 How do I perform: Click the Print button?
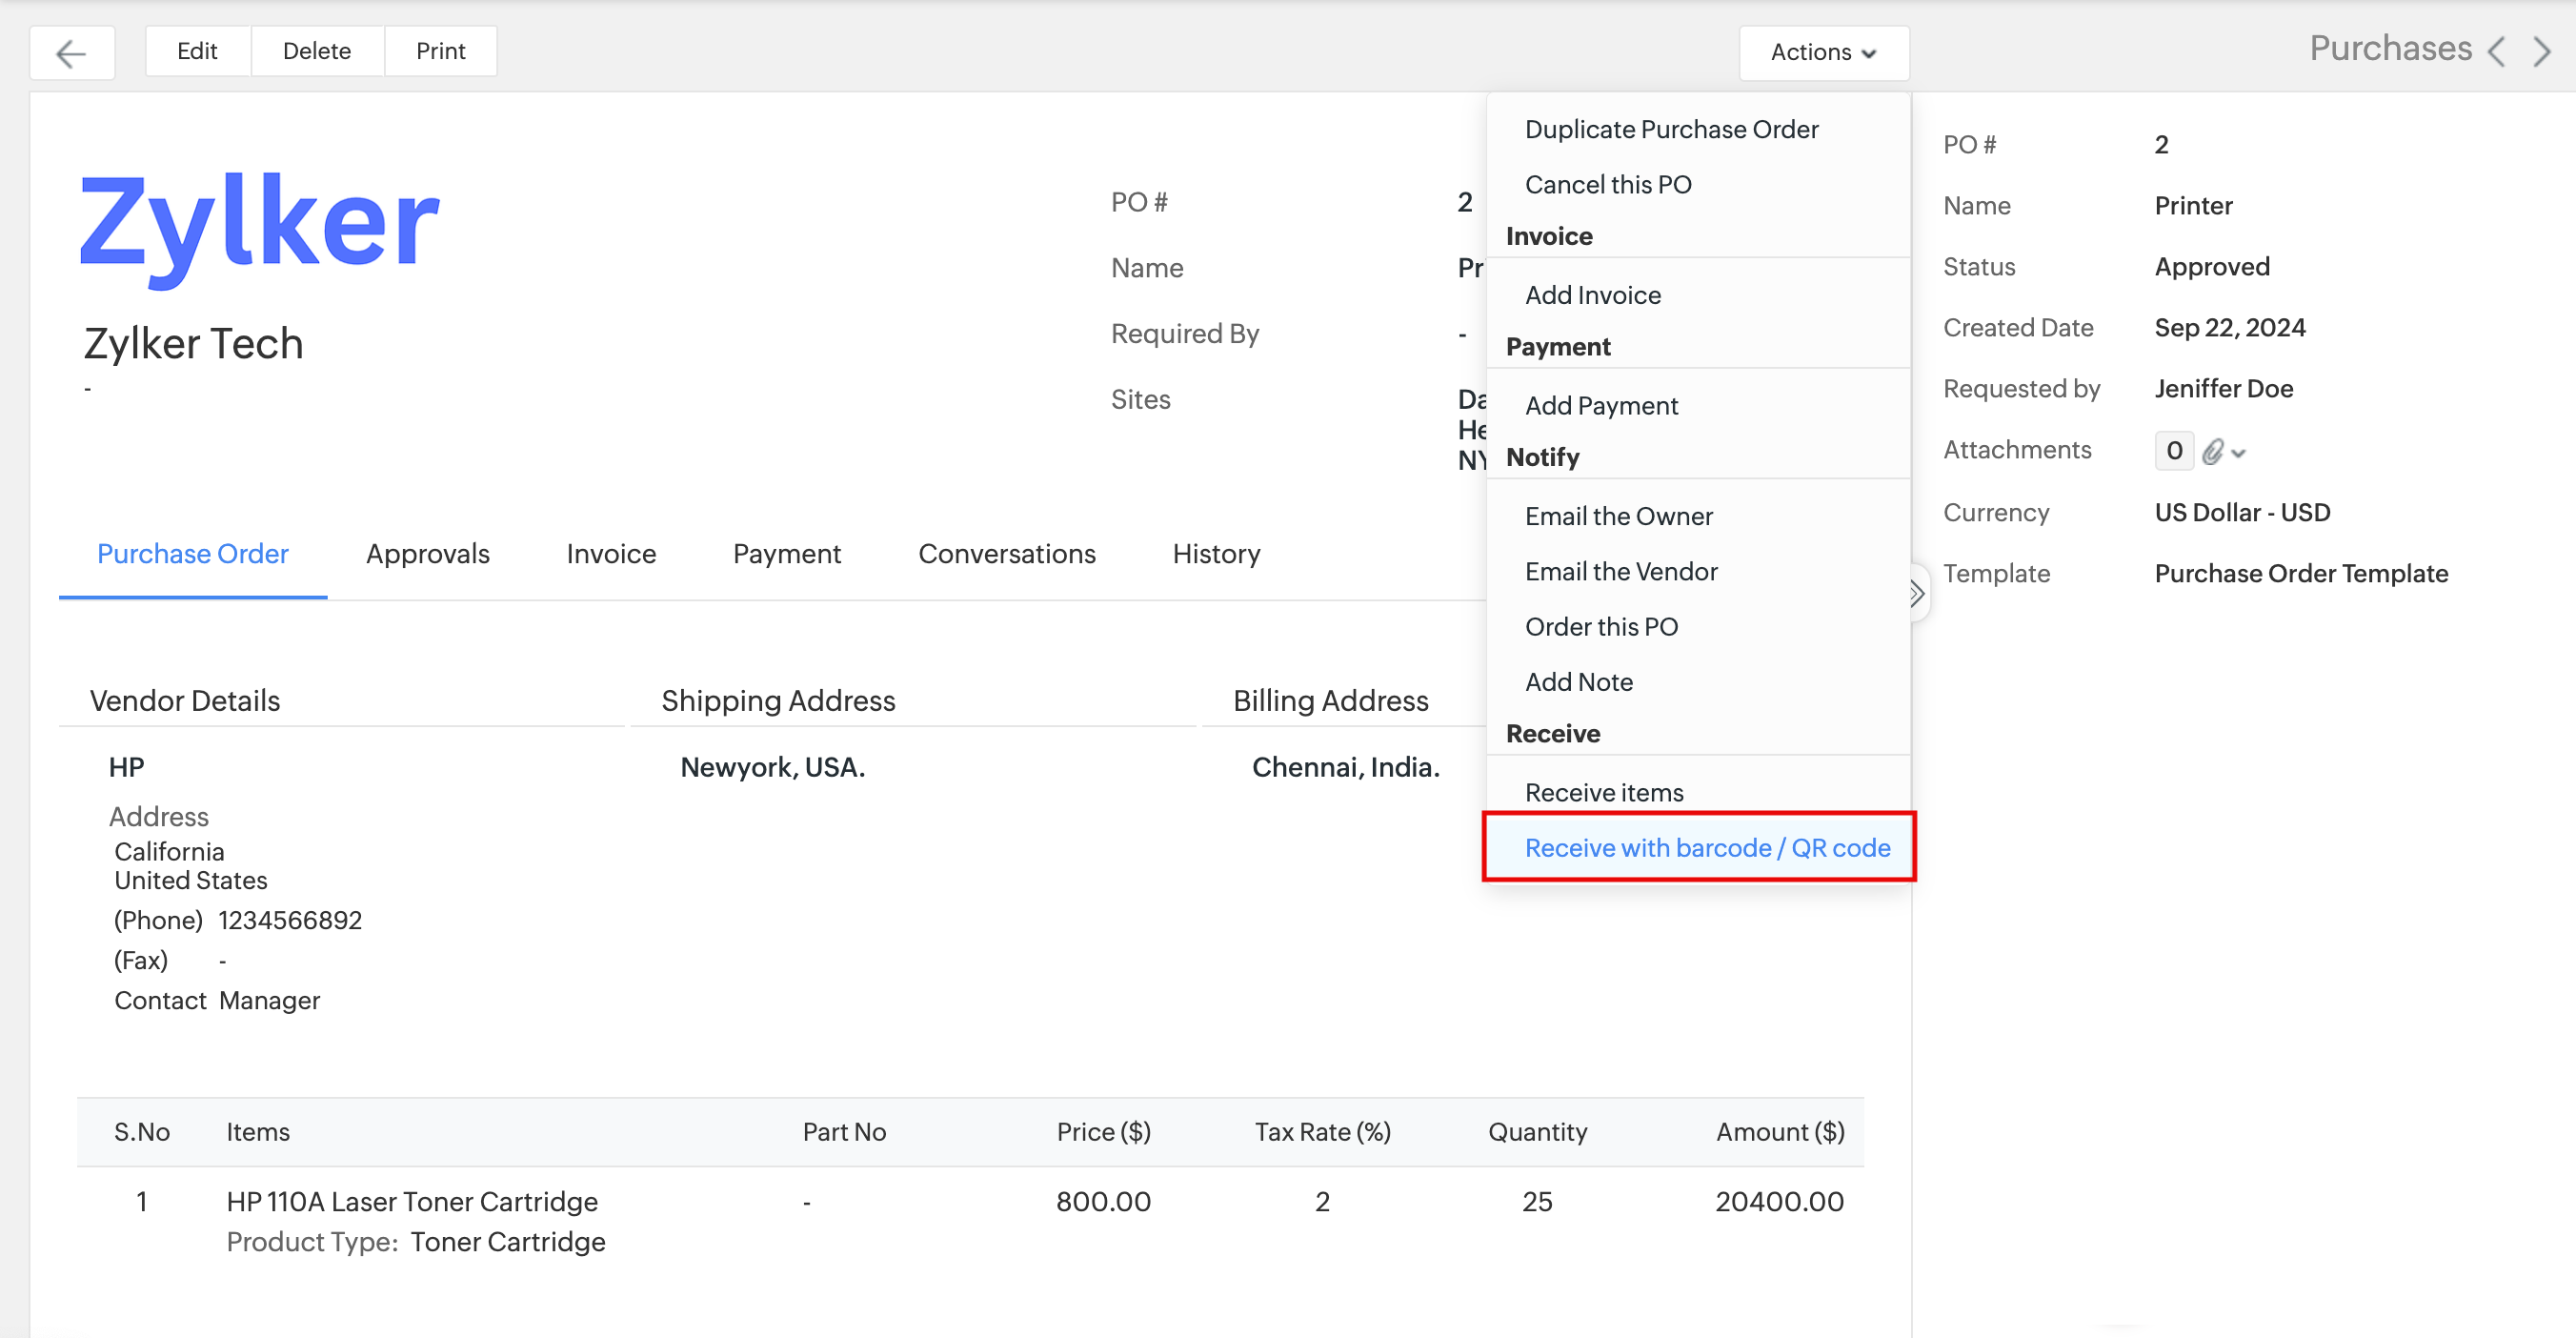pos(440,51)
